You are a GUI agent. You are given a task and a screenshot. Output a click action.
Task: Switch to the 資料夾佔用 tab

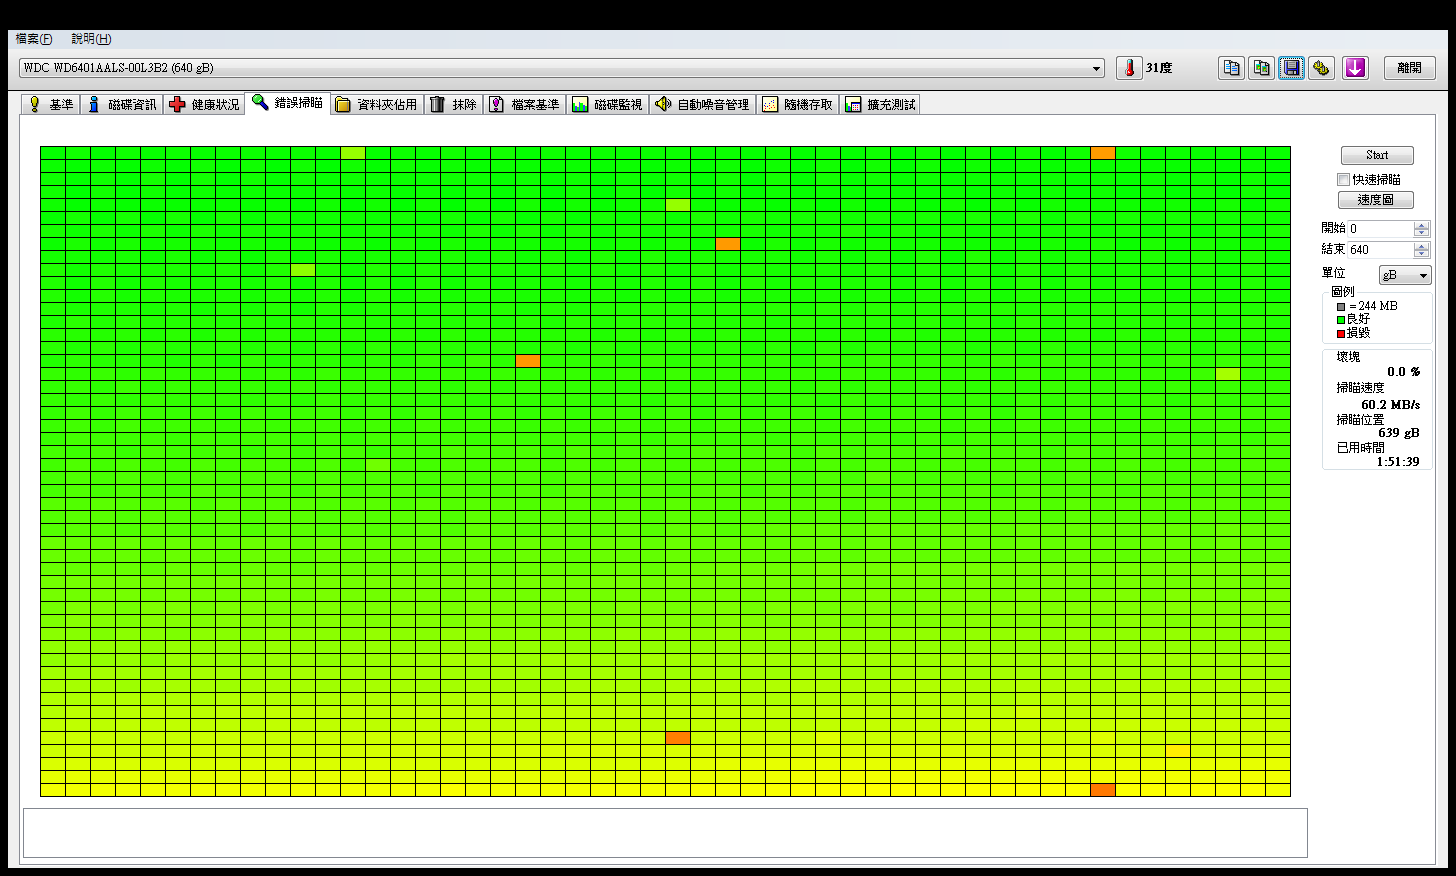[x=376, y=104]
